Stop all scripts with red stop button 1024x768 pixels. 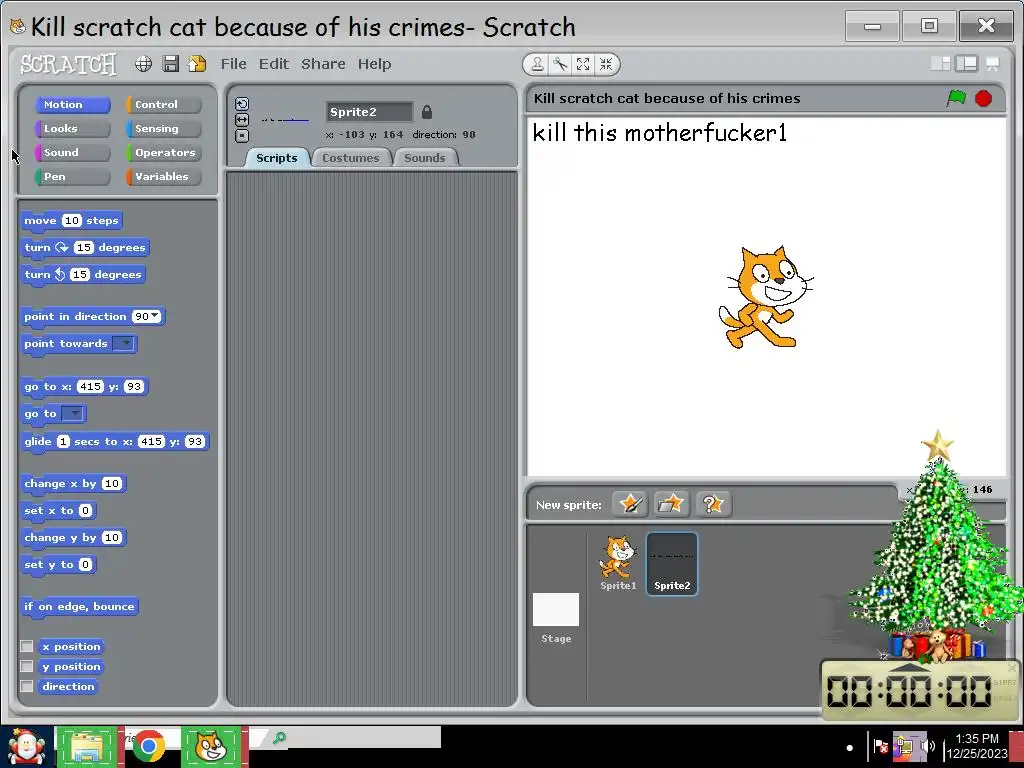(984, 98)
